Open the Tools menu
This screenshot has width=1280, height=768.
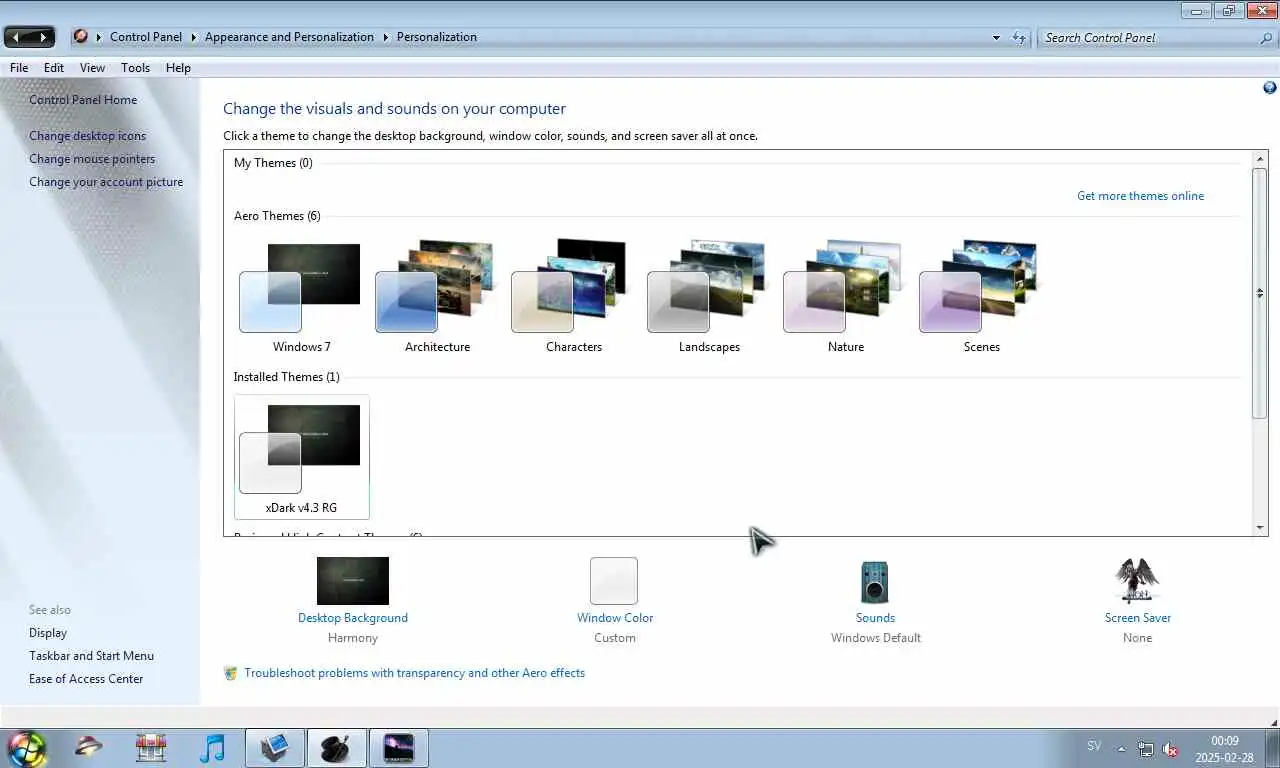click(x=135, y=68)
